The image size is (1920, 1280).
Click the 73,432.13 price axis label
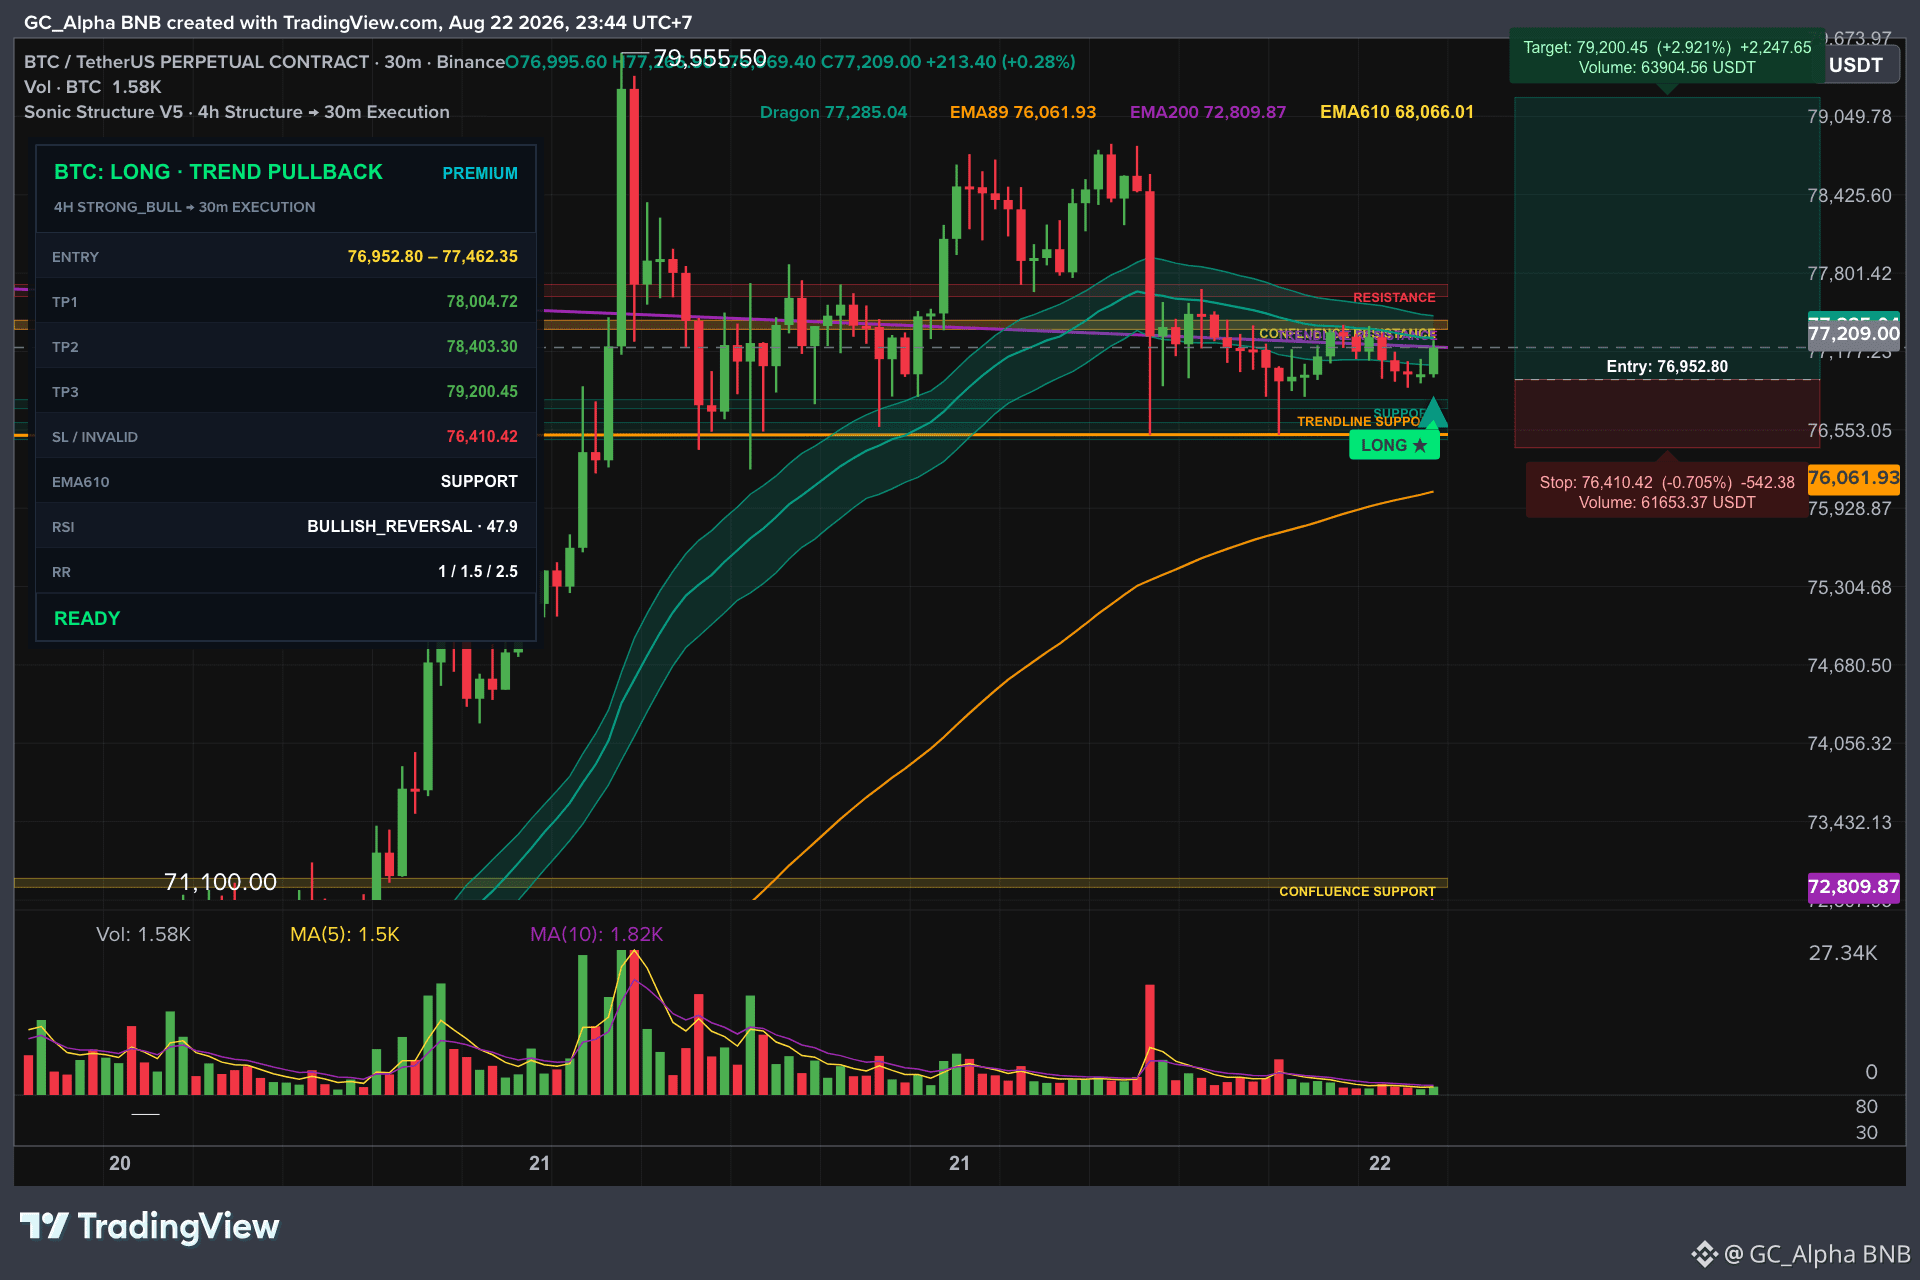click(1849, 823)
